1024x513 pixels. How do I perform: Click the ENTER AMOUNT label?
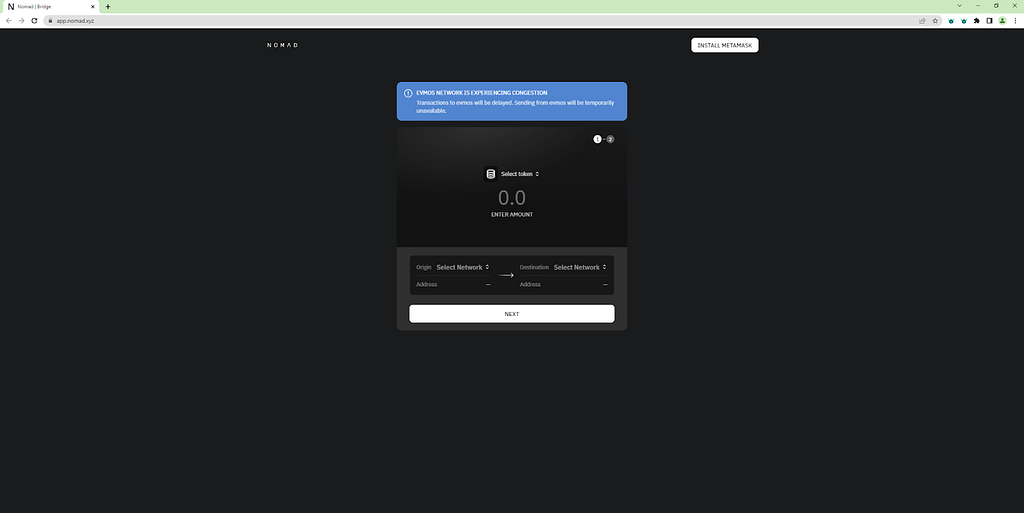coord(511,215)
